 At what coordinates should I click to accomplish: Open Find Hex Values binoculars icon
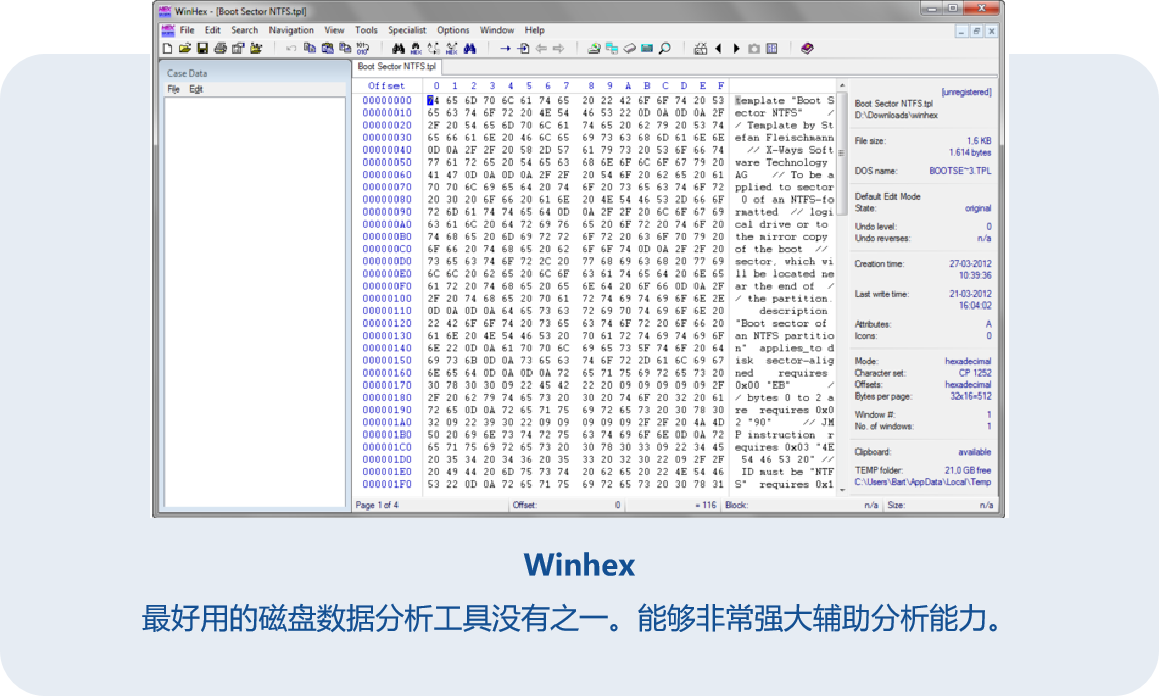tap(416, 49)
